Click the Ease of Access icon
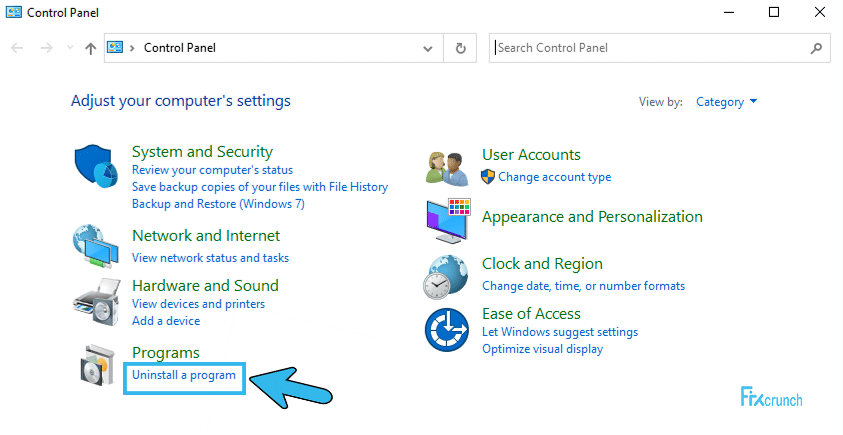This screenshot has height=435, width=843. point(446,330)
